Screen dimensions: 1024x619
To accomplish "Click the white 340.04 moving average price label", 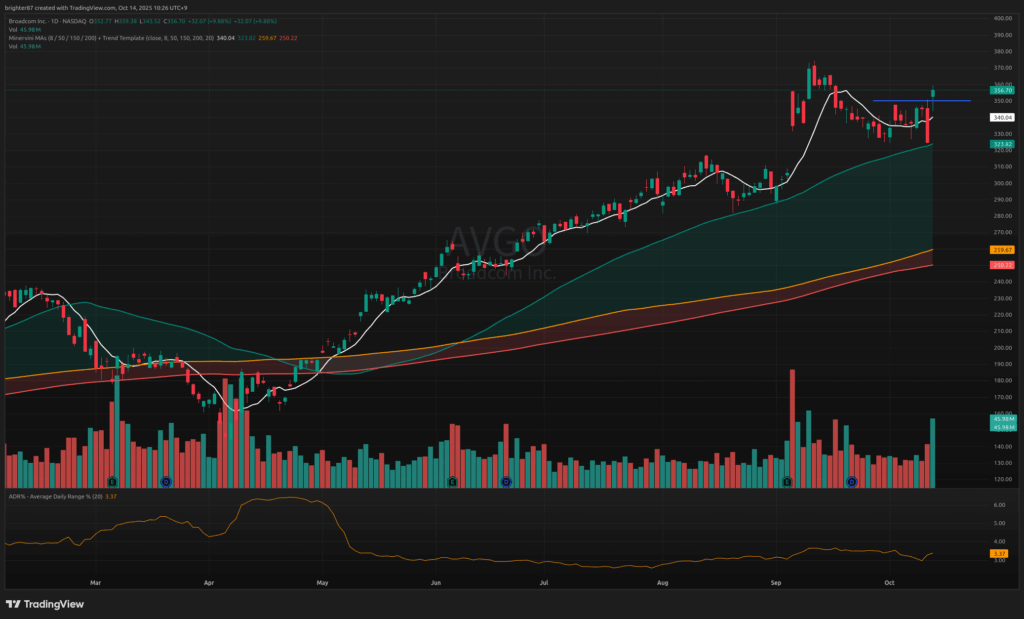I will click(1002, 117).
